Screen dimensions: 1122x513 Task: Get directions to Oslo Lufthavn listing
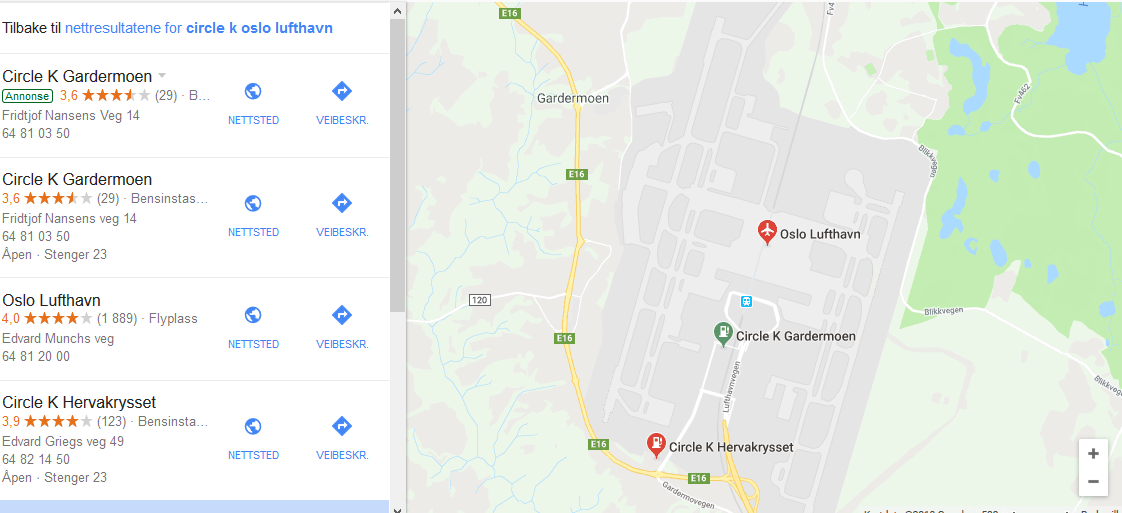tap(342, 328)
